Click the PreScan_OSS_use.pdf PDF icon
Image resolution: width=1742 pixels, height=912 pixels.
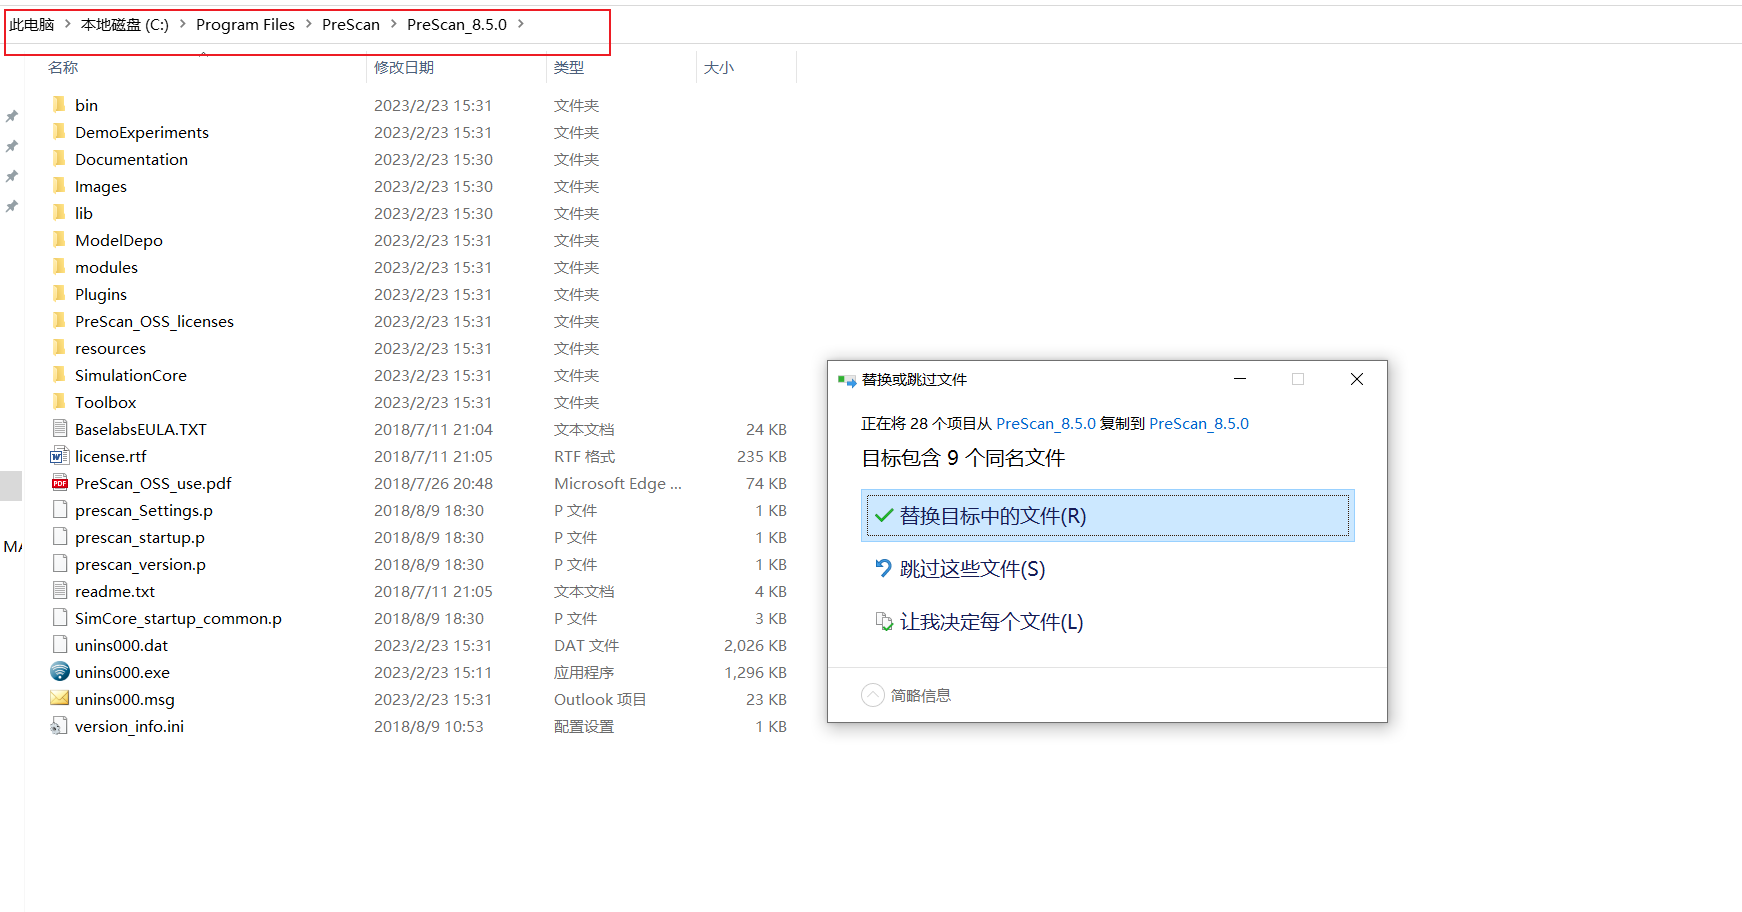tap(59, 482)
